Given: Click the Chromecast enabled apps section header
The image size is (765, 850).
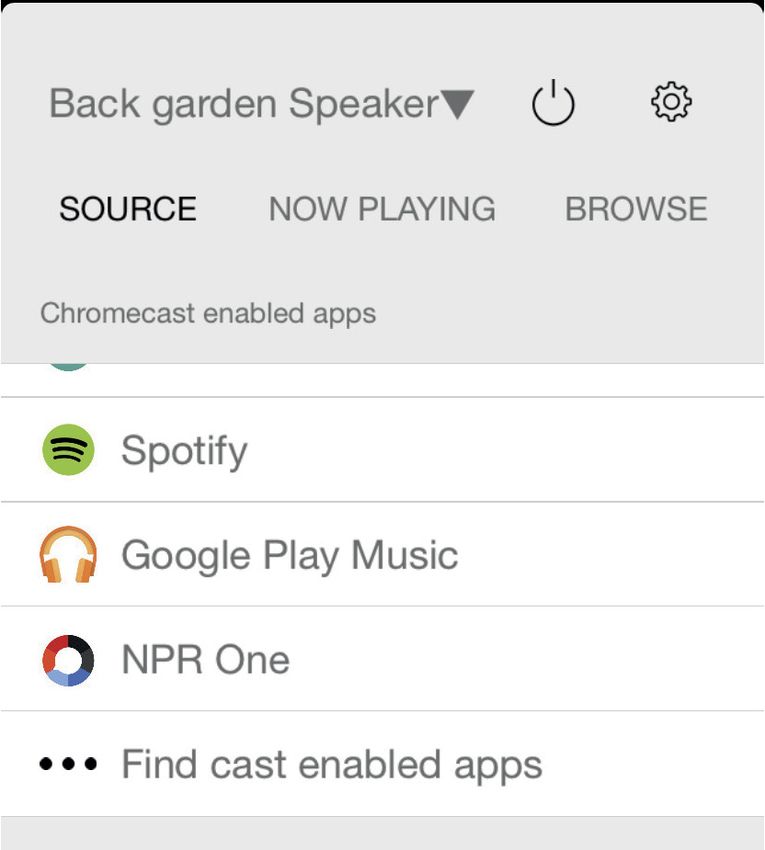Looking at the screenshot, I should [208, 314].
